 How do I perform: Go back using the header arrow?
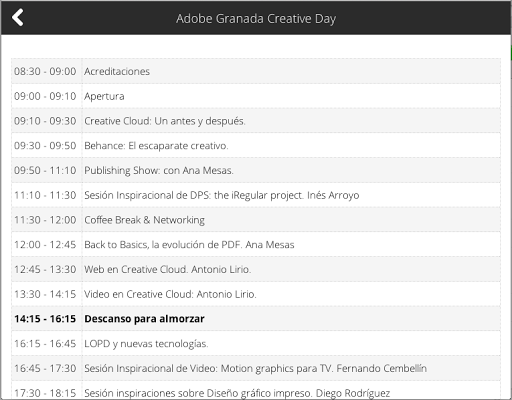pyautogui.click(x=17, y=18)
